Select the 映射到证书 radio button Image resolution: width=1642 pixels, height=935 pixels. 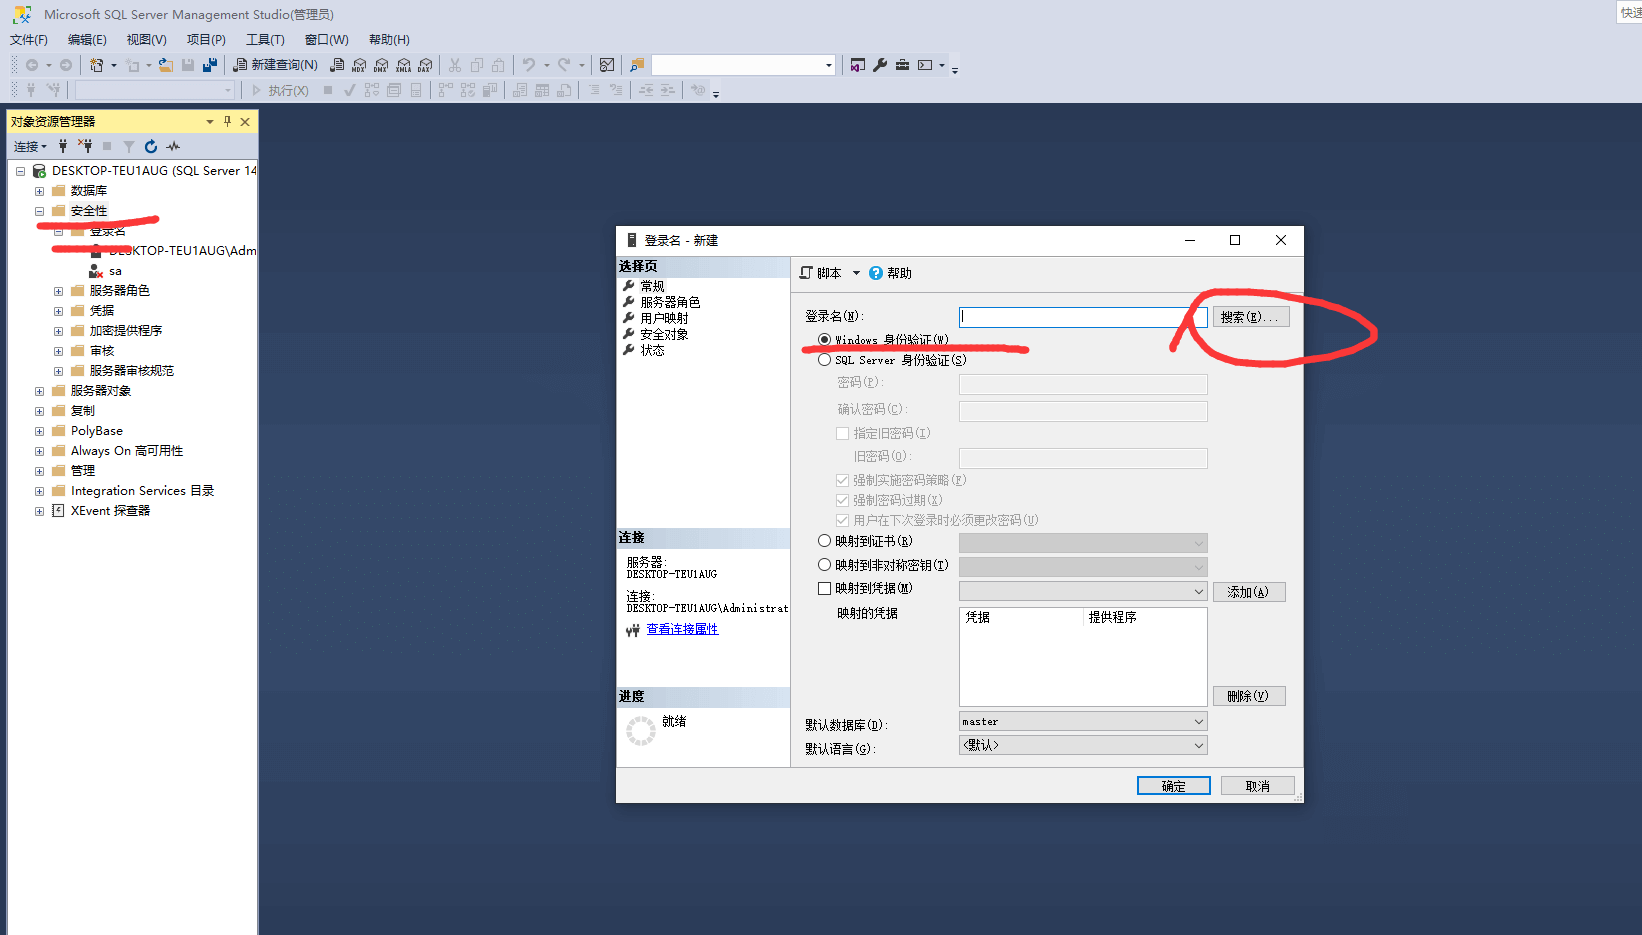point(824,541)
